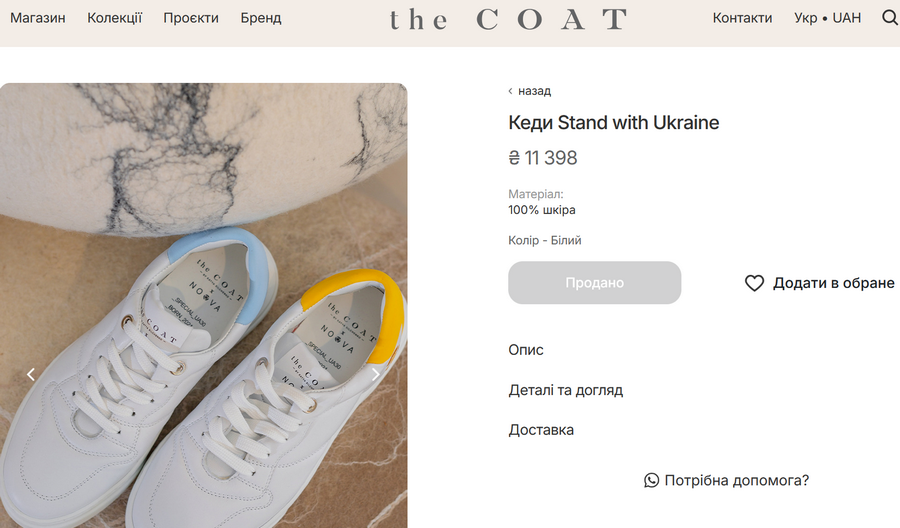Click the Потрібна допомога? link
Image resolution: width=900 pixels, height=528 pixels.
(x=736, y=481)
